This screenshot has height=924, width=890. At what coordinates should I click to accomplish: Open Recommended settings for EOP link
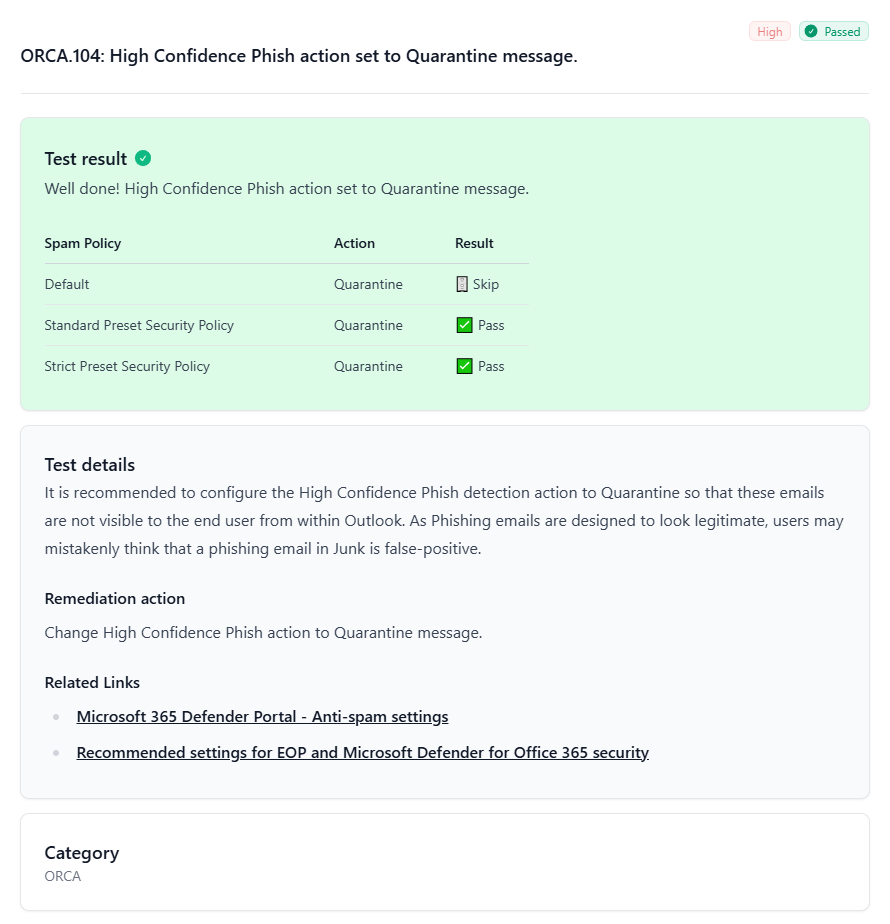tap(362, 753)
